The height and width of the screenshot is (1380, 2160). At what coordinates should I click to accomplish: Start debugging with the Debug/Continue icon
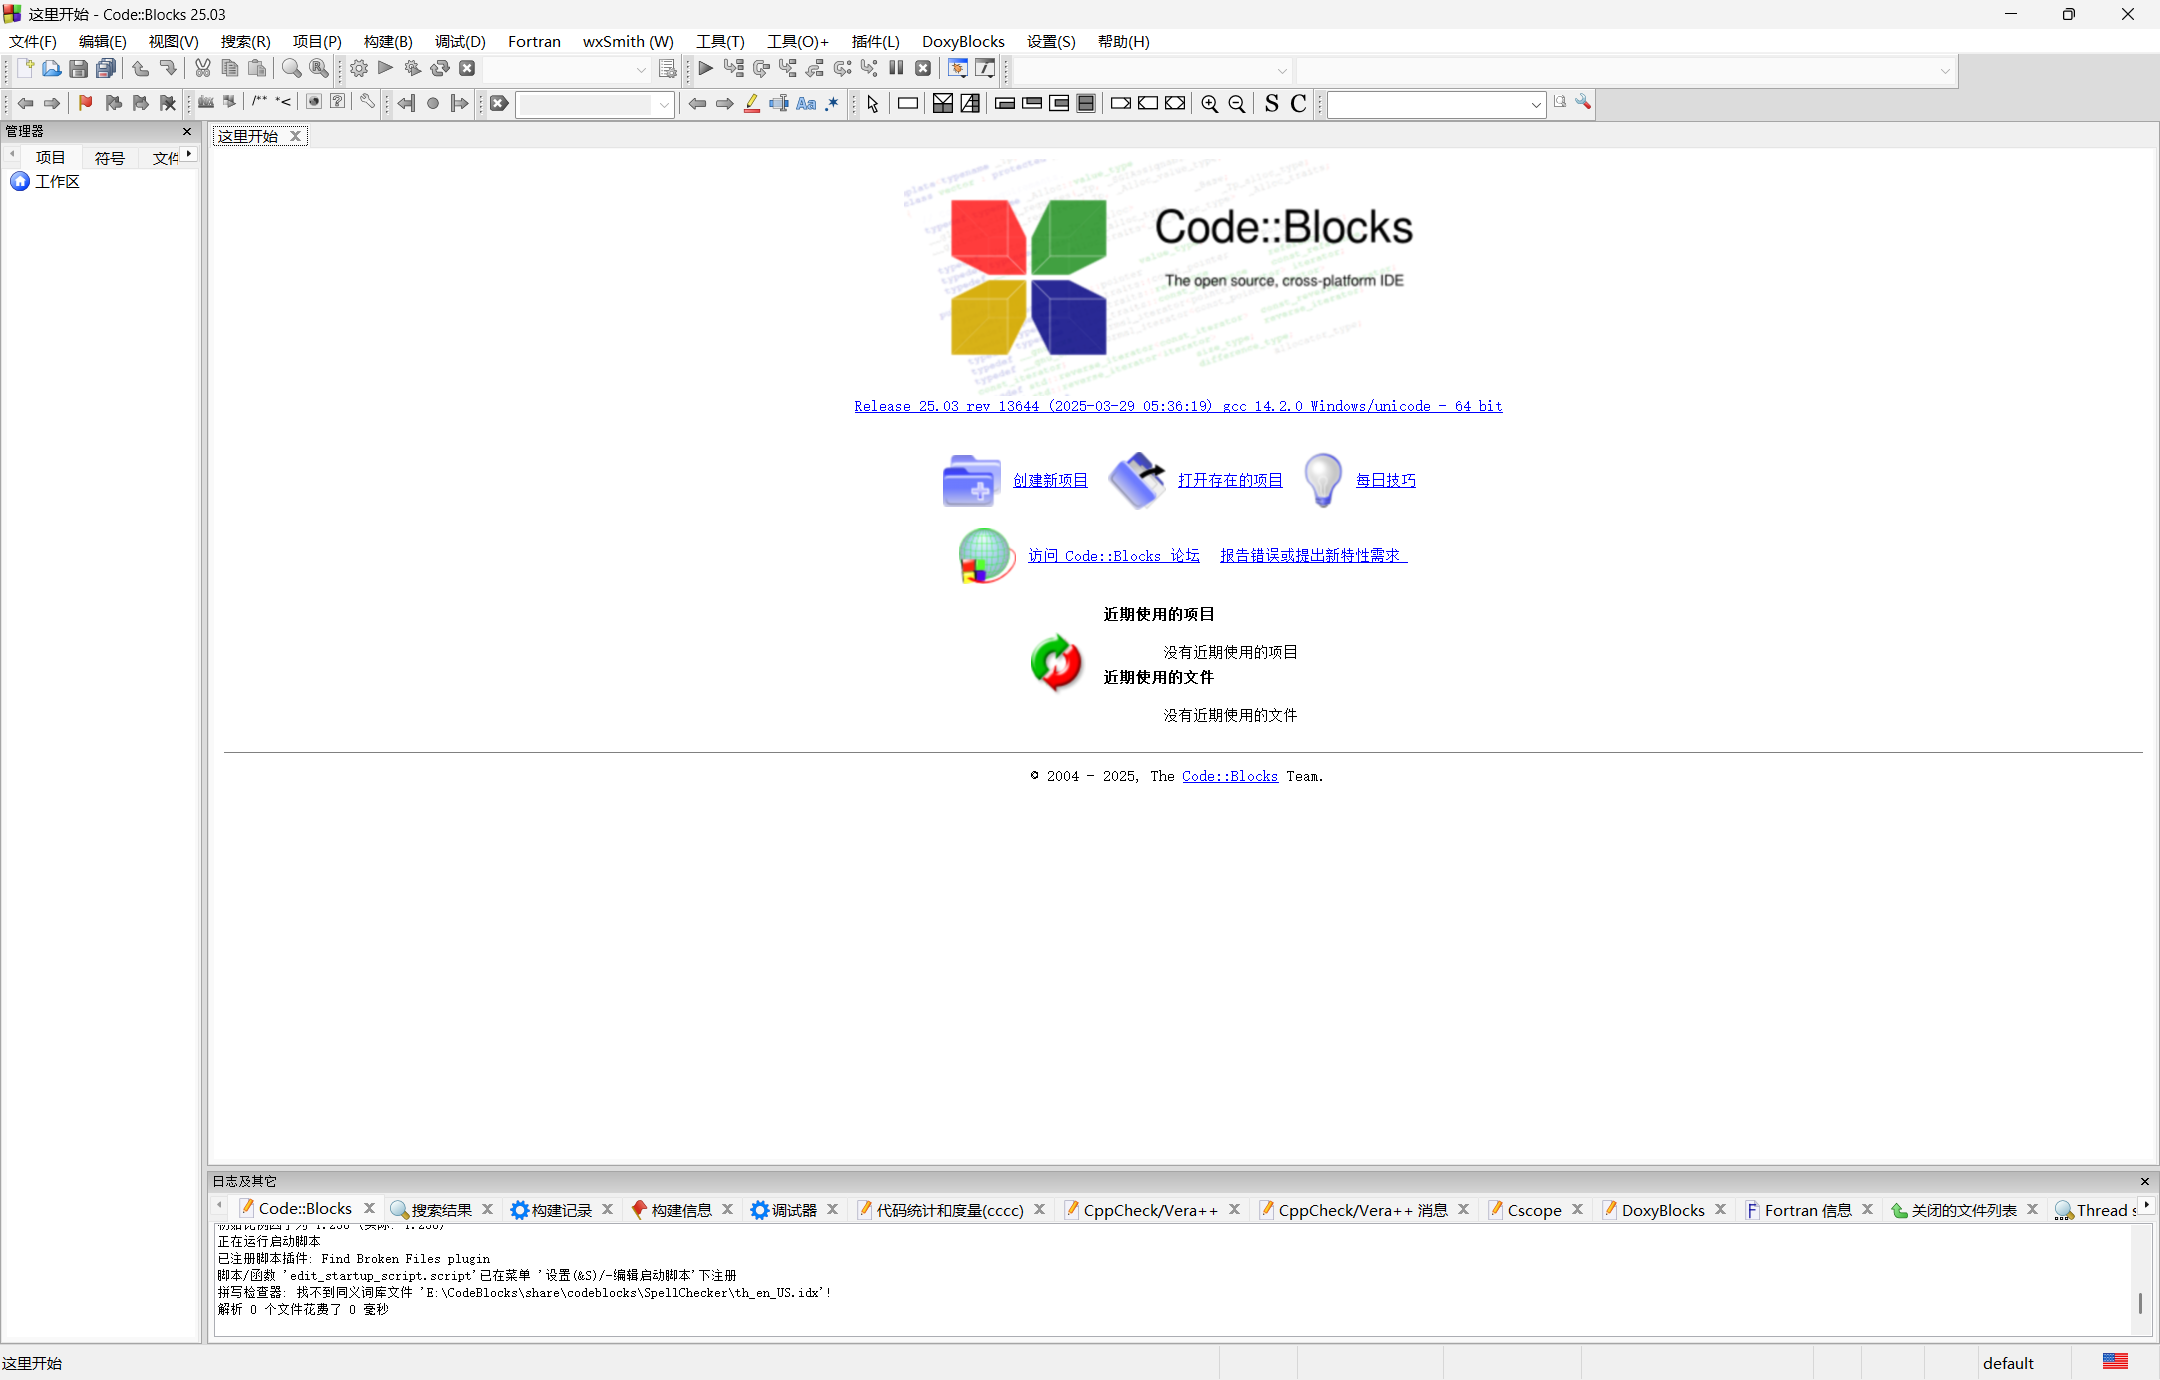click(x=706, y=68)
